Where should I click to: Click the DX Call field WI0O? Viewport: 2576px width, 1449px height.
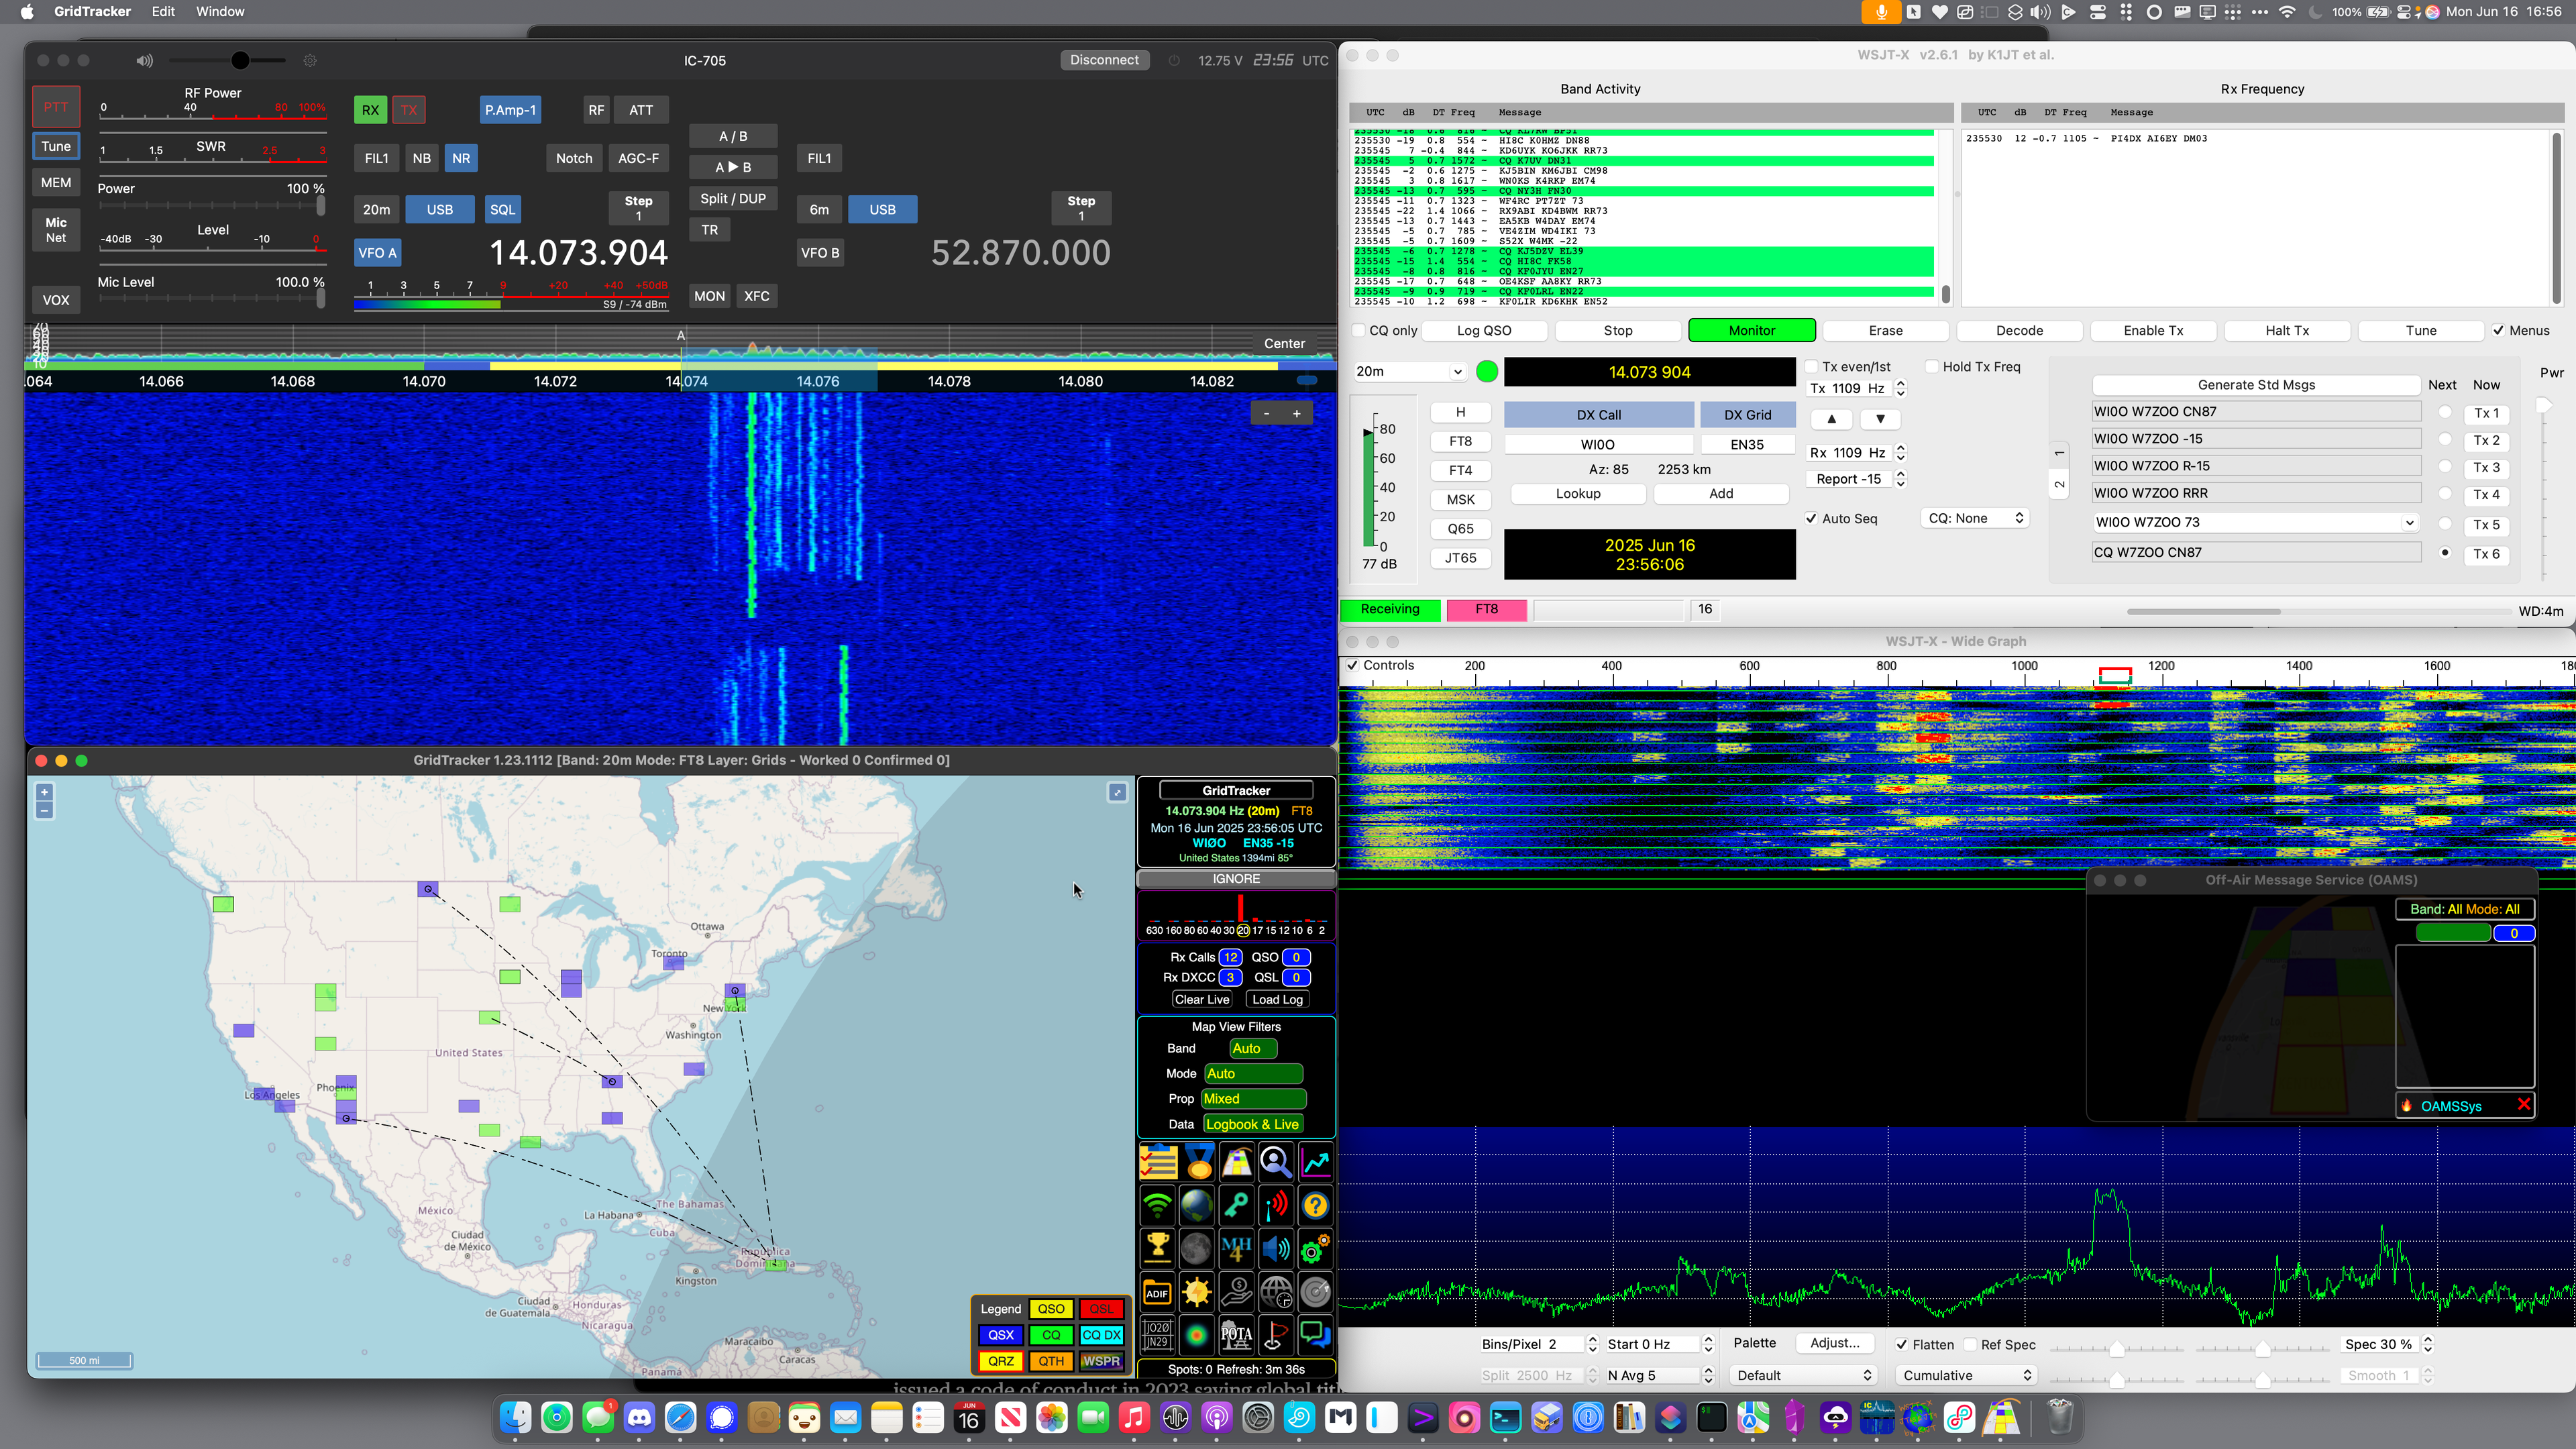(1598, 444)
